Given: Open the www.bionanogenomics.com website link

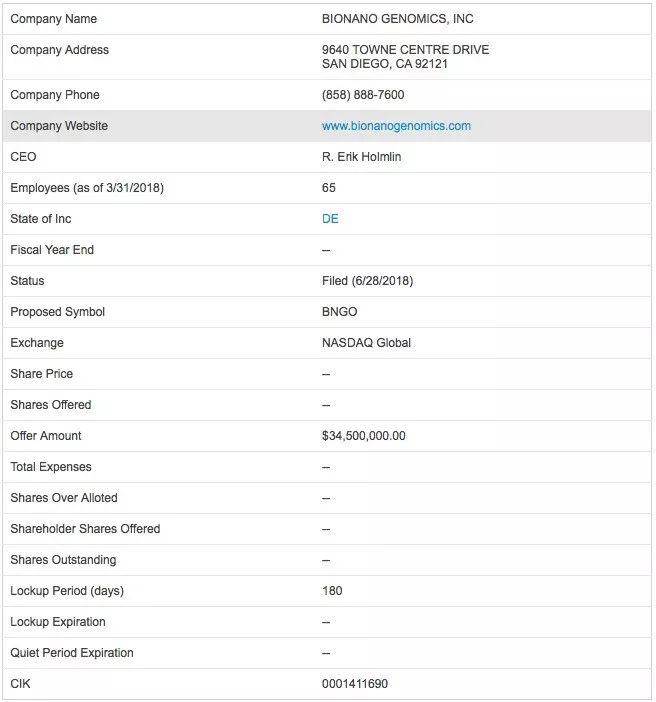Looking at the screenshot, I should (396, 126).
